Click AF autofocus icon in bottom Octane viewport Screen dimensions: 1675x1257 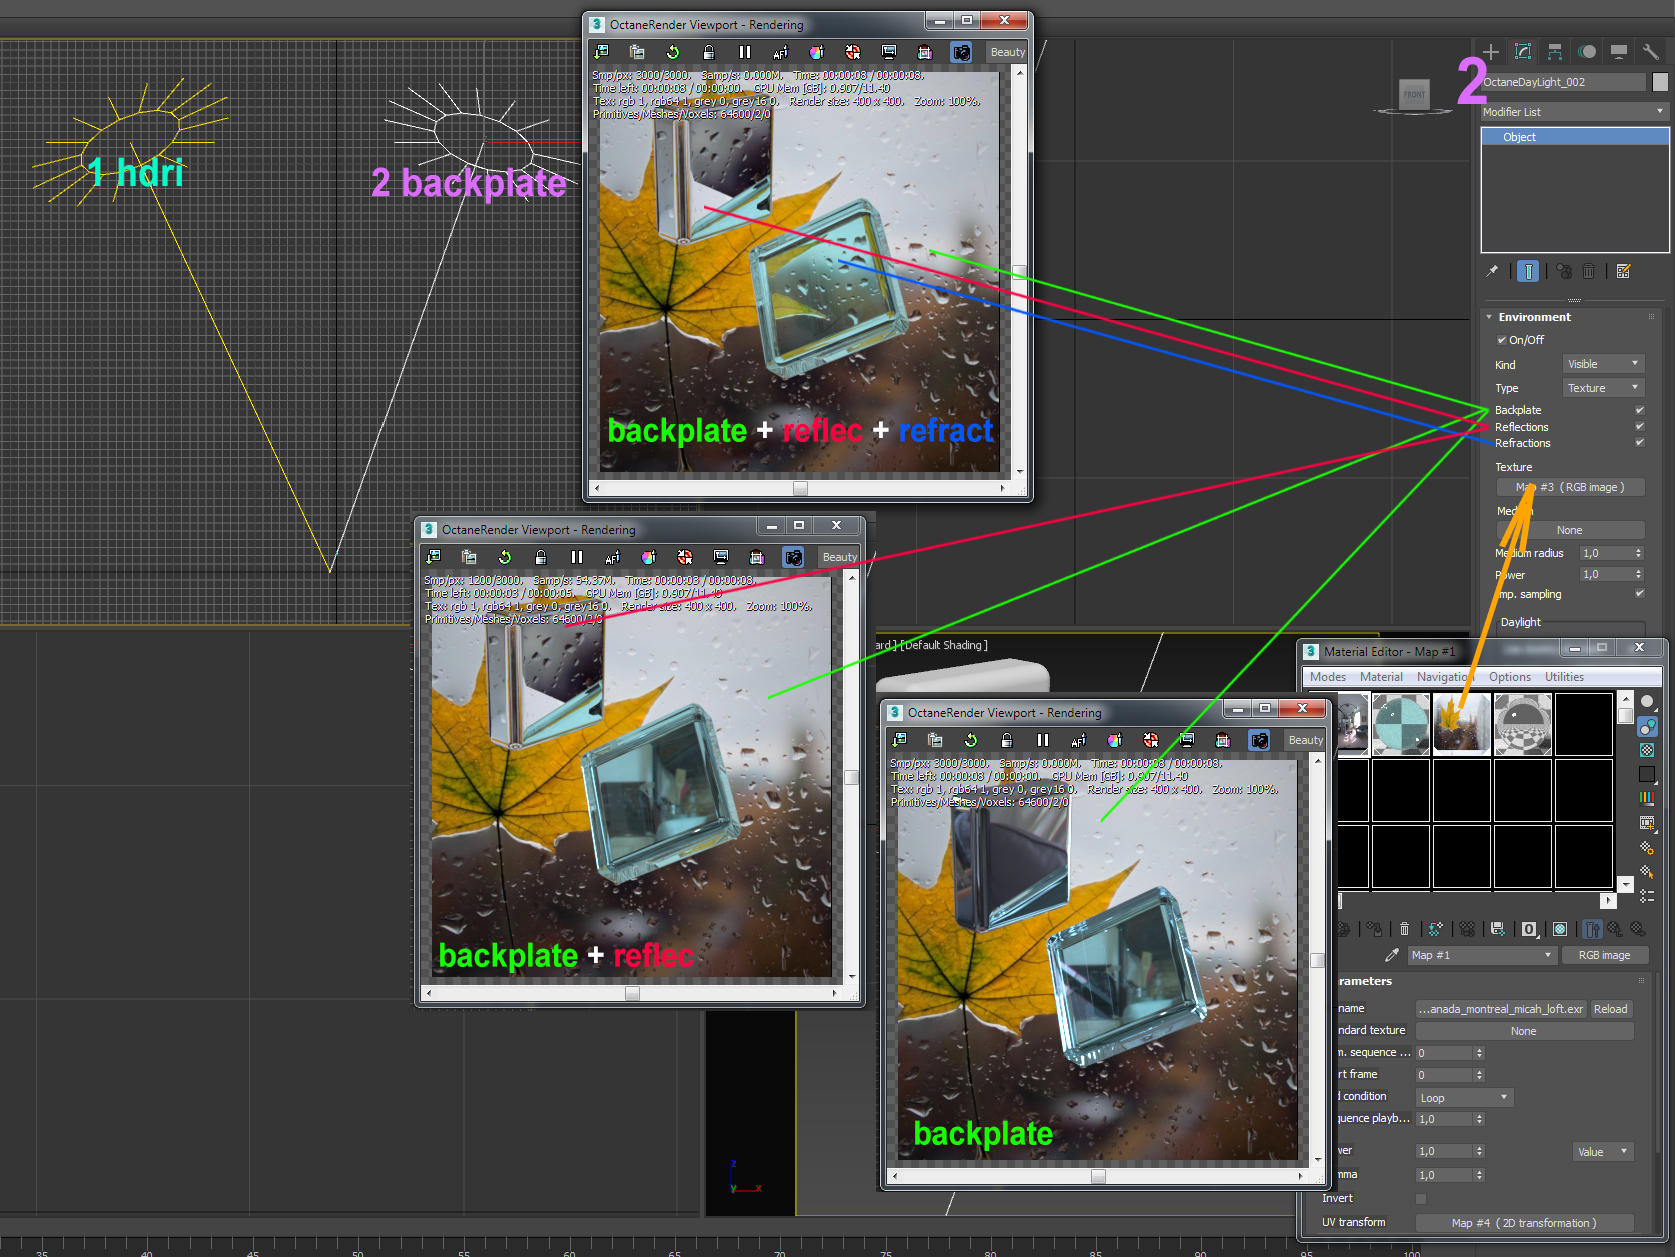1079,740
